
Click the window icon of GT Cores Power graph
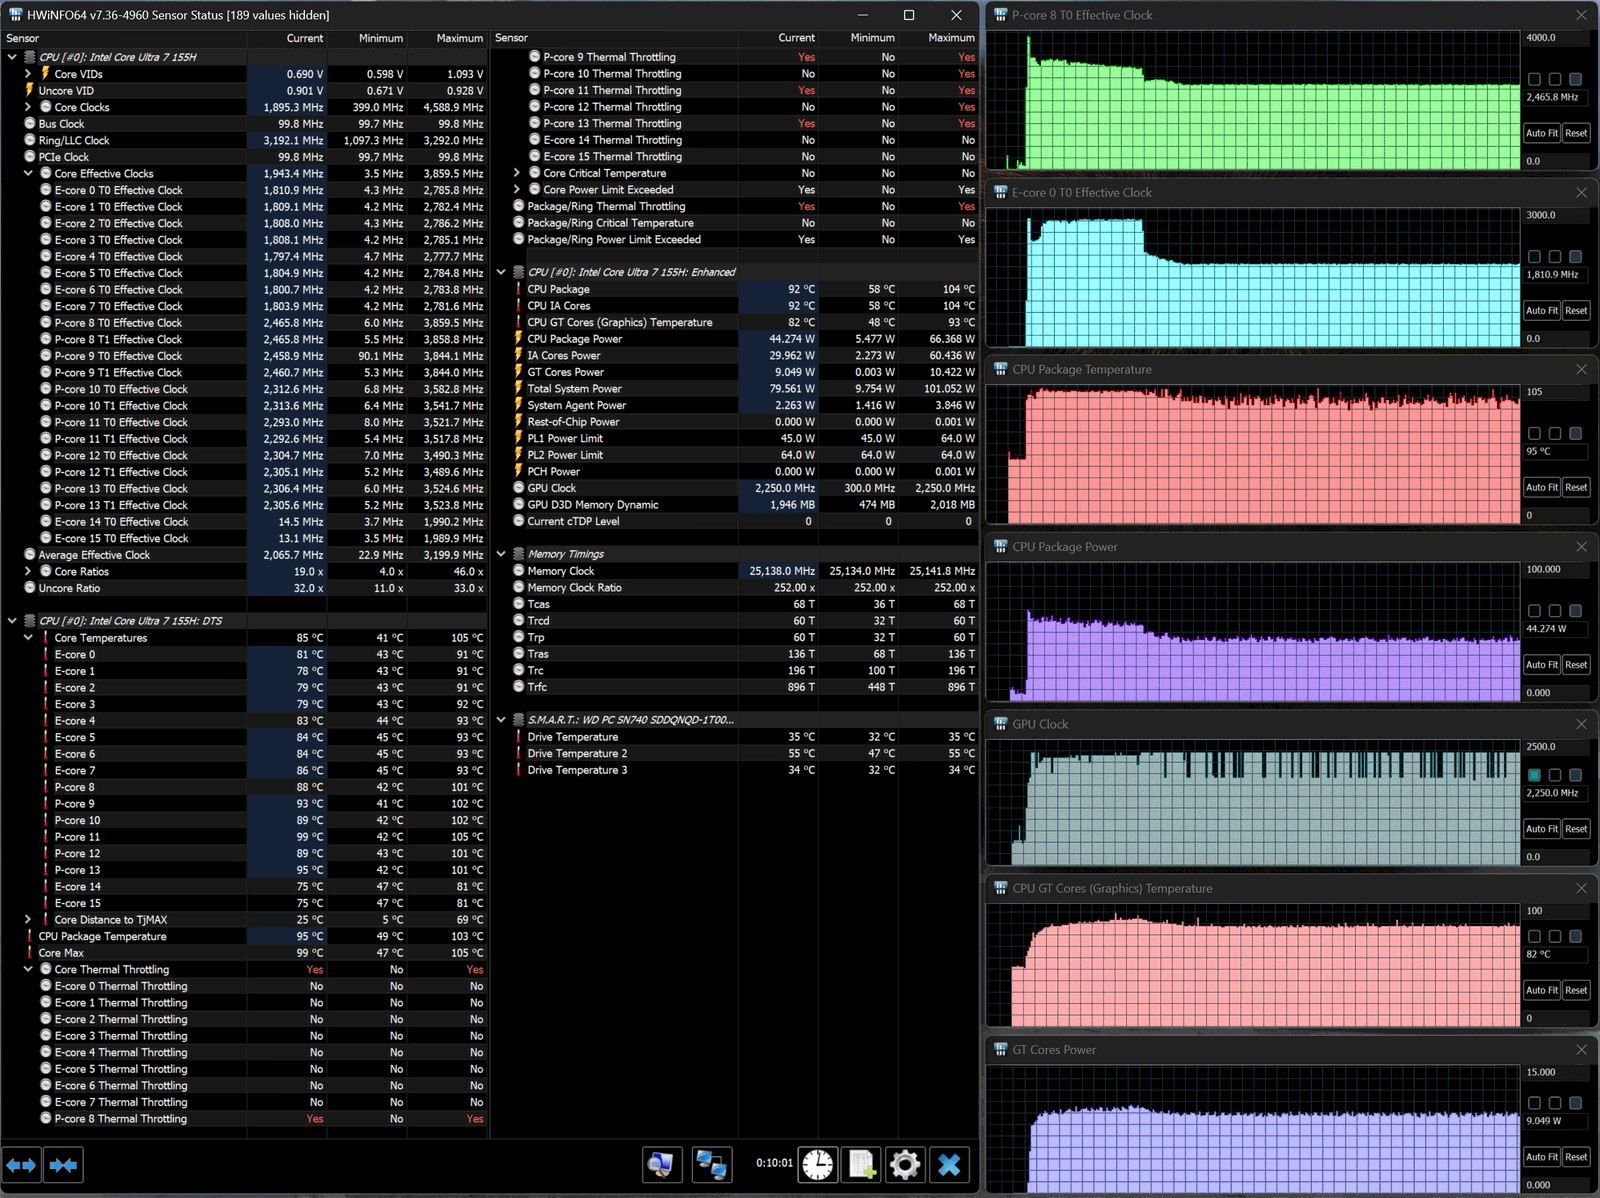click(x=1000, y=1050)
